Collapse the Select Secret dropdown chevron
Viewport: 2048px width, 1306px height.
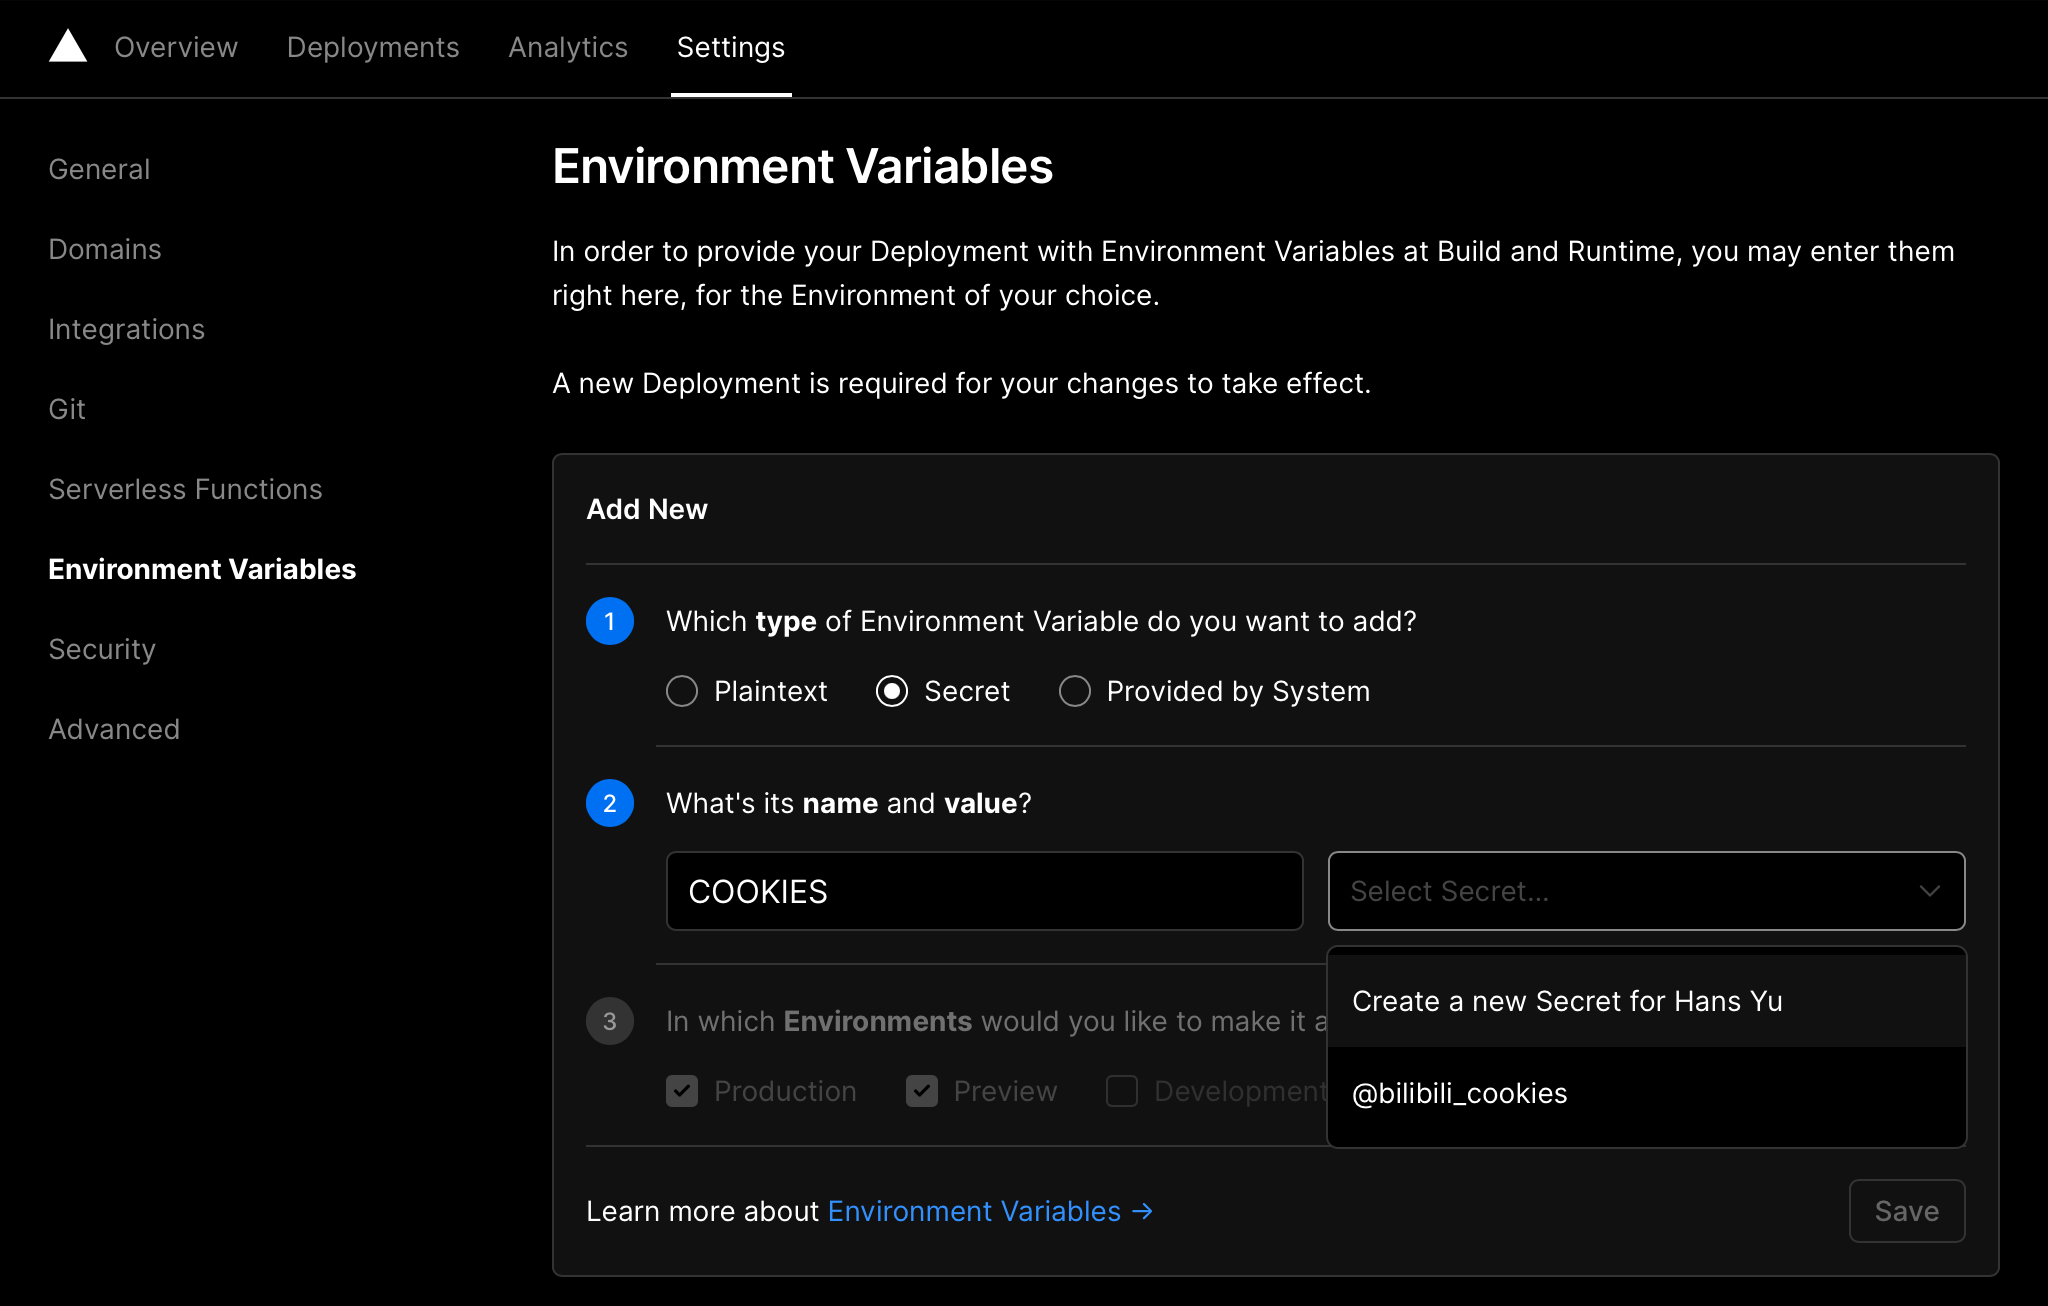pyautogui.click(x=1929, y=891)
